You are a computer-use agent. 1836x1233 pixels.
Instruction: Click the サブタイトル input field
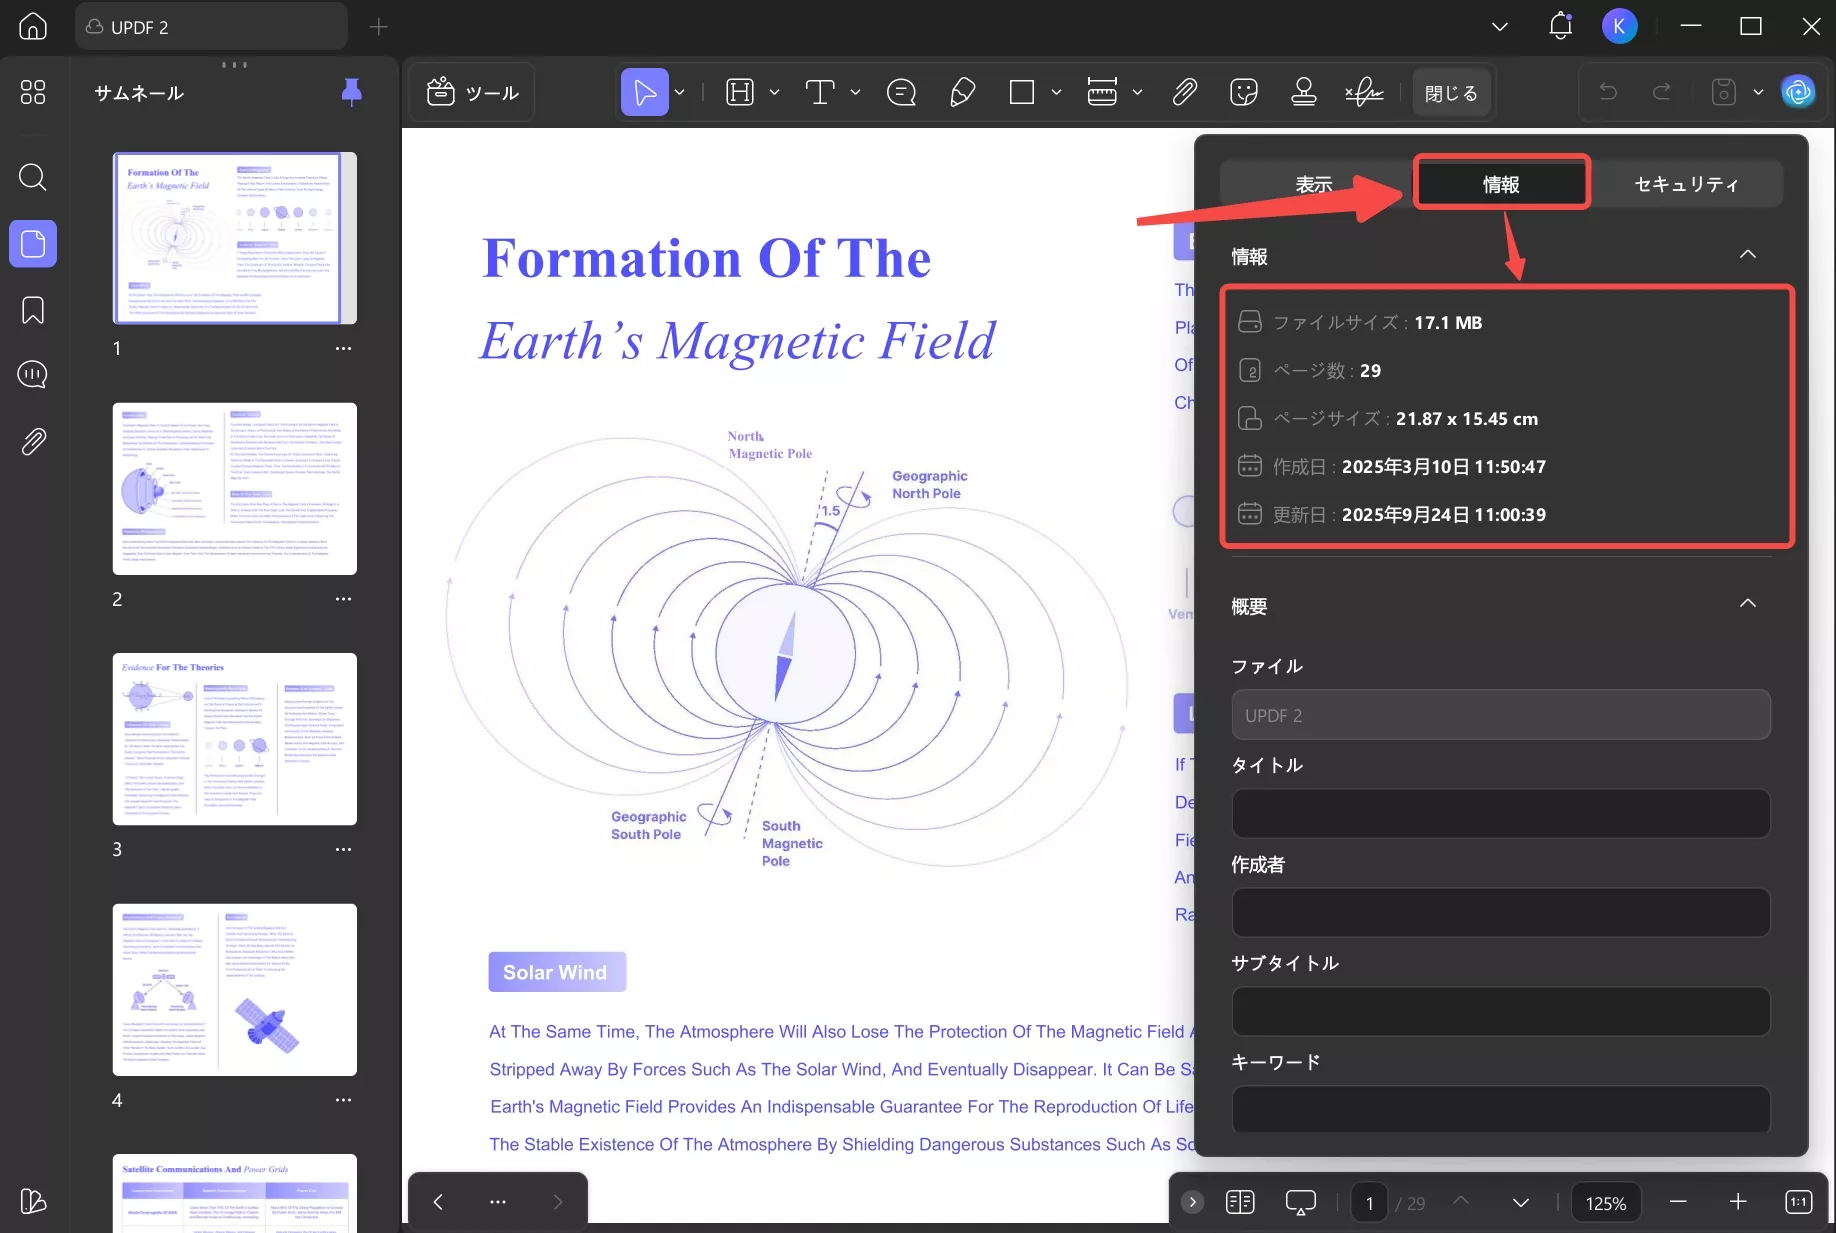pos(1501,1011)
